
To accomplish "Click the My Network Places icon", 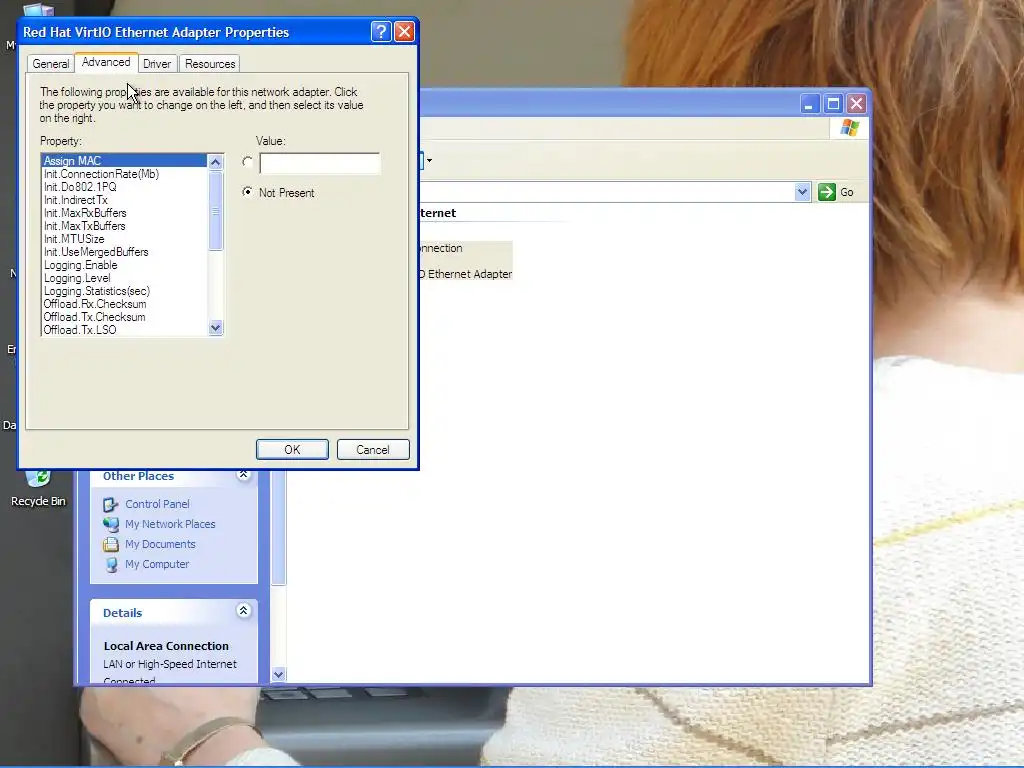I will (x=111, y=524).
